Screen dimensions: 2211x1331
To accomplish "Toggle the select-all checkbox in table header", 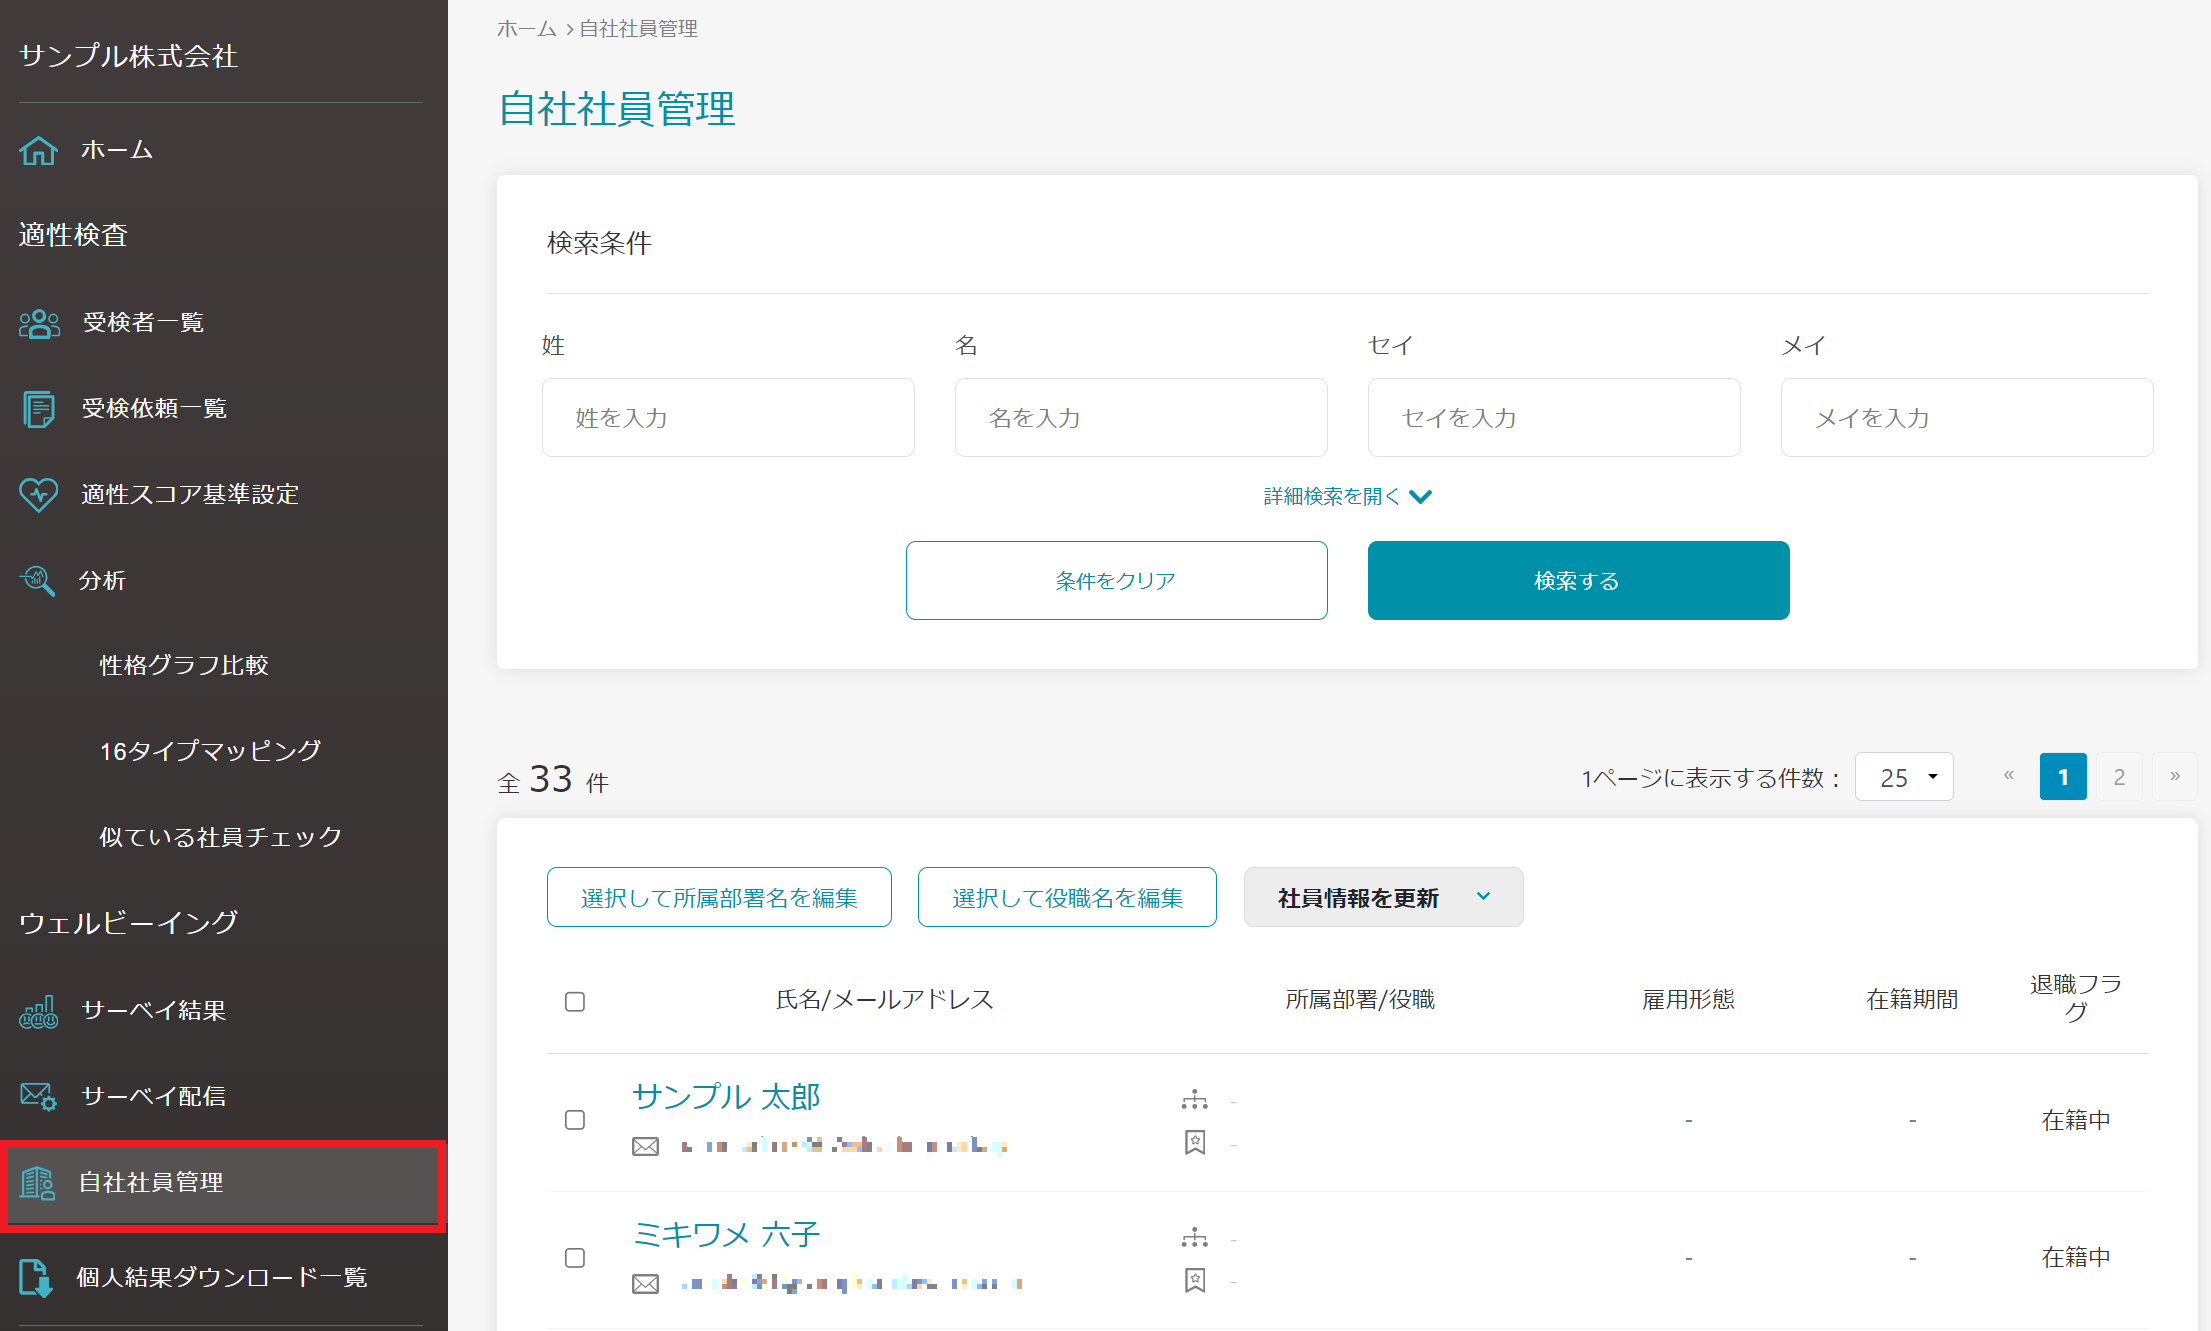I will coord(575,1001).
